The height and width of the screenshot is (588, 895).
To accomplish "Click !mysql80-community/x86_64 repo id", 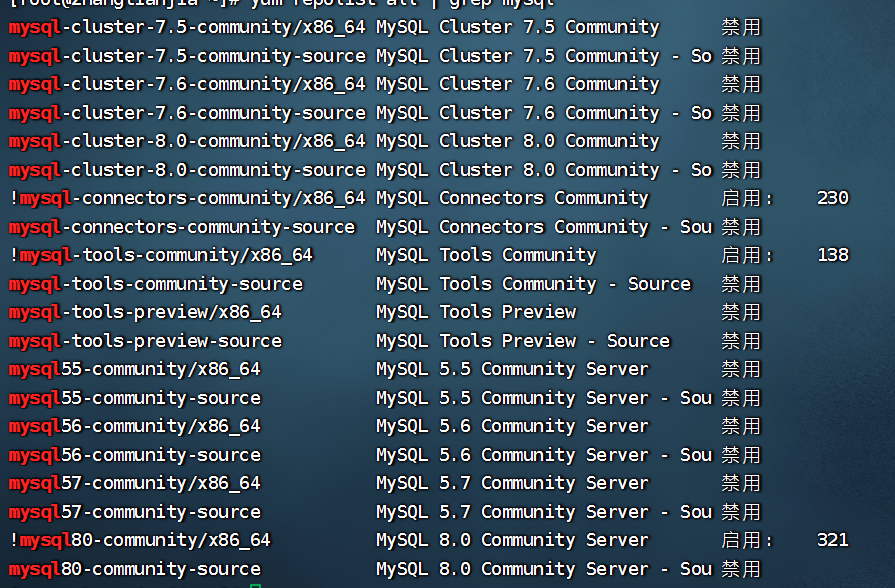I will 140,540.
